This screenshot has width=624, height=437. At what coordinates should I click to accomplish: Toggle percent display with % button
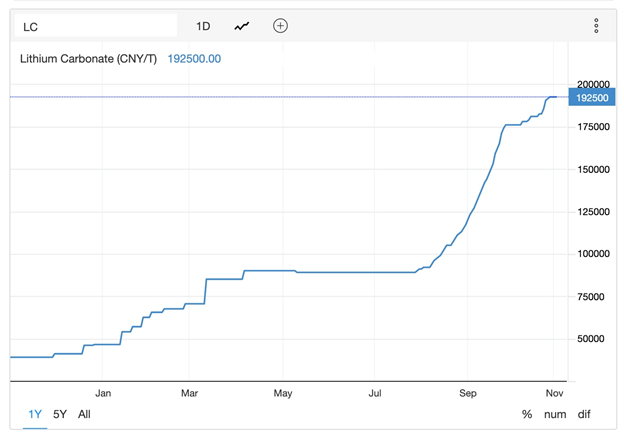point(526,414)
